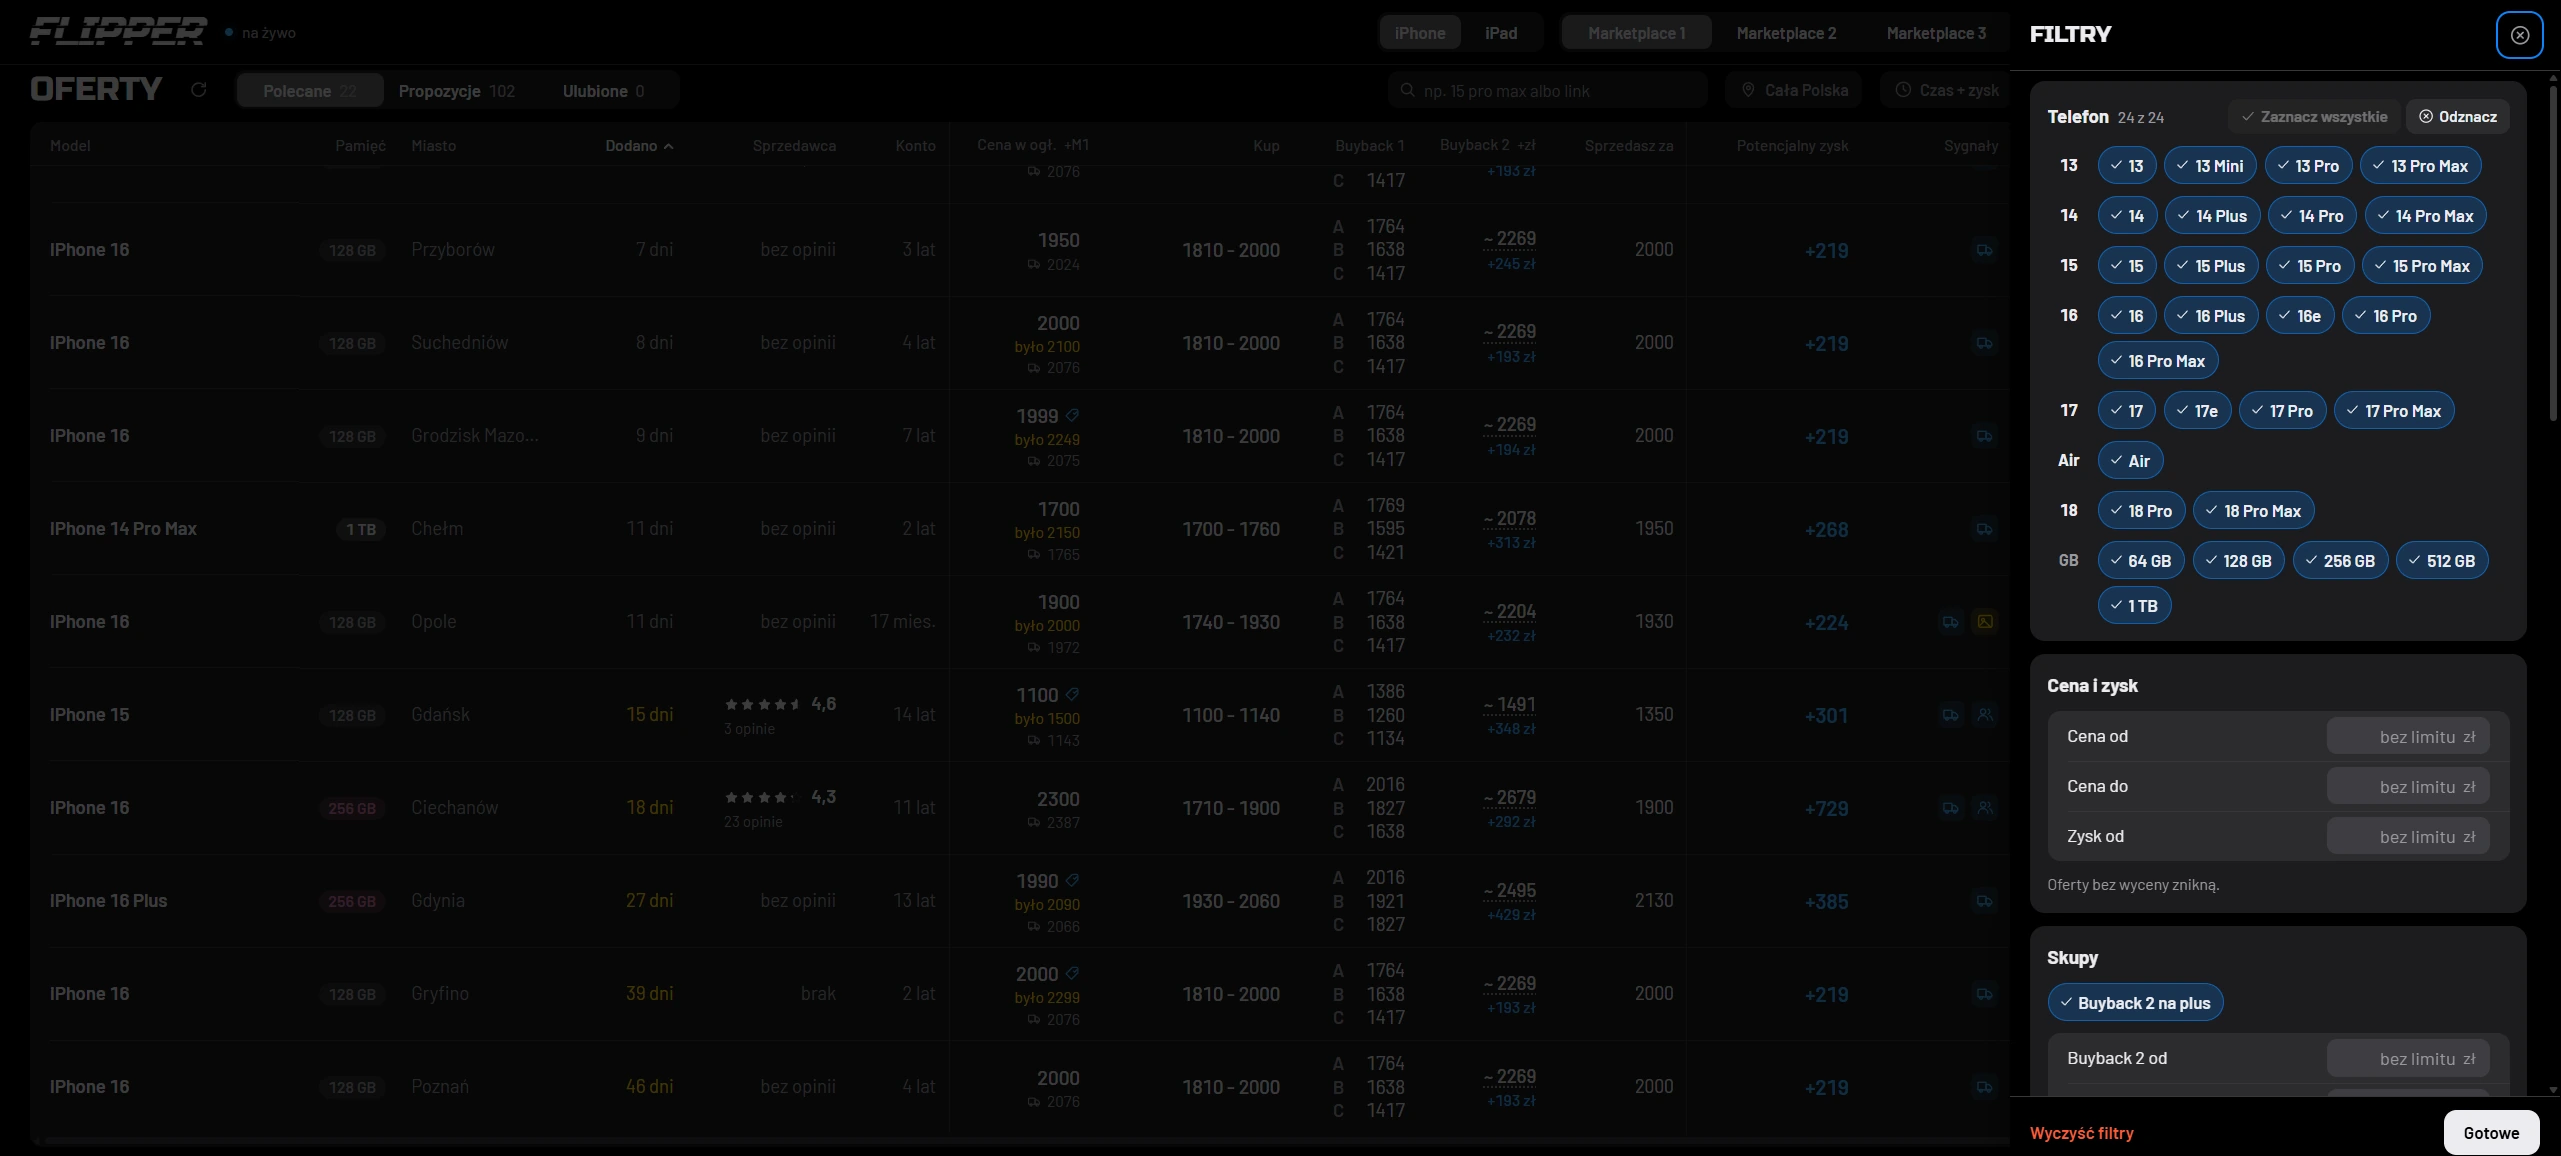Viewport: 2561px width, 1156px height.
Task: Open the Czas + zysk sorting selector
Action: click(1945, 90)
